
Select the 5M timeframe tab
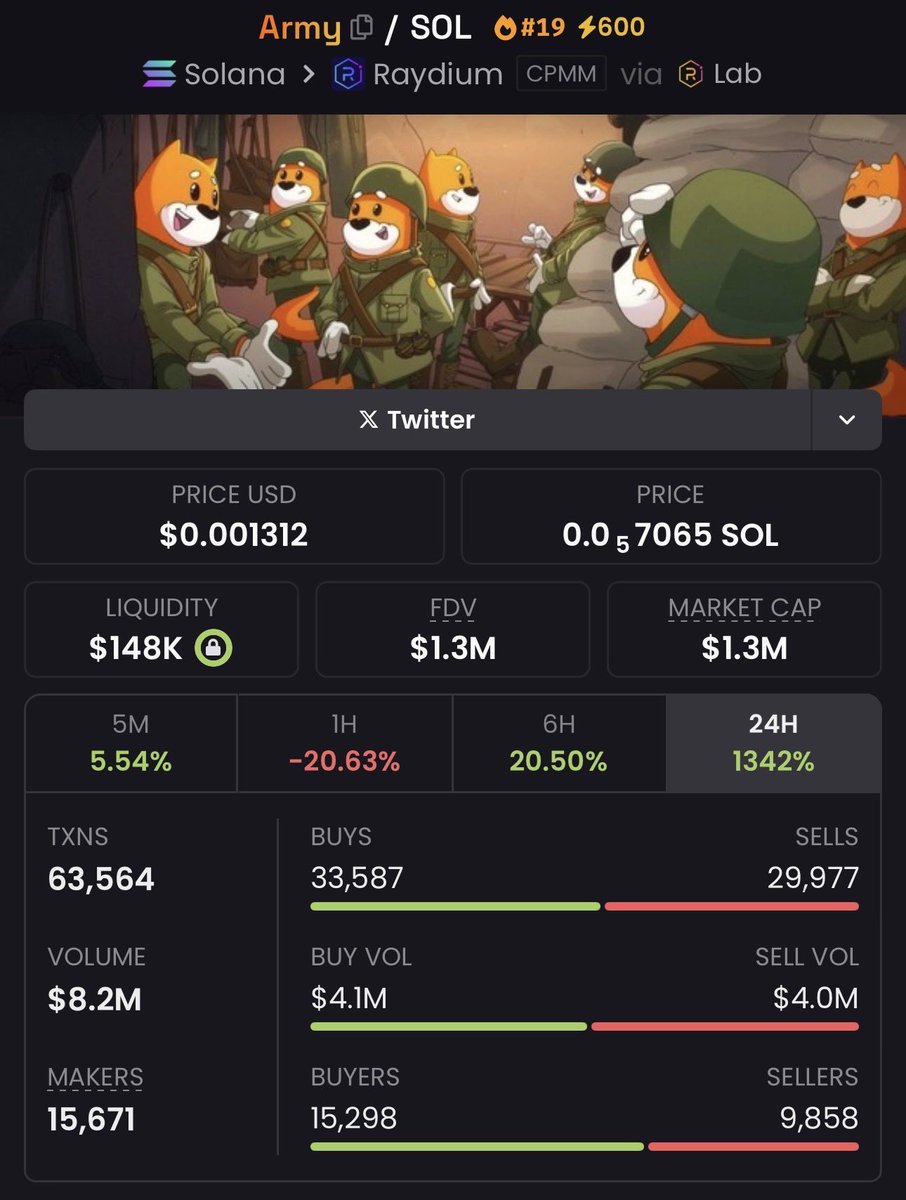pyautogui.click(x=131, y=743)
